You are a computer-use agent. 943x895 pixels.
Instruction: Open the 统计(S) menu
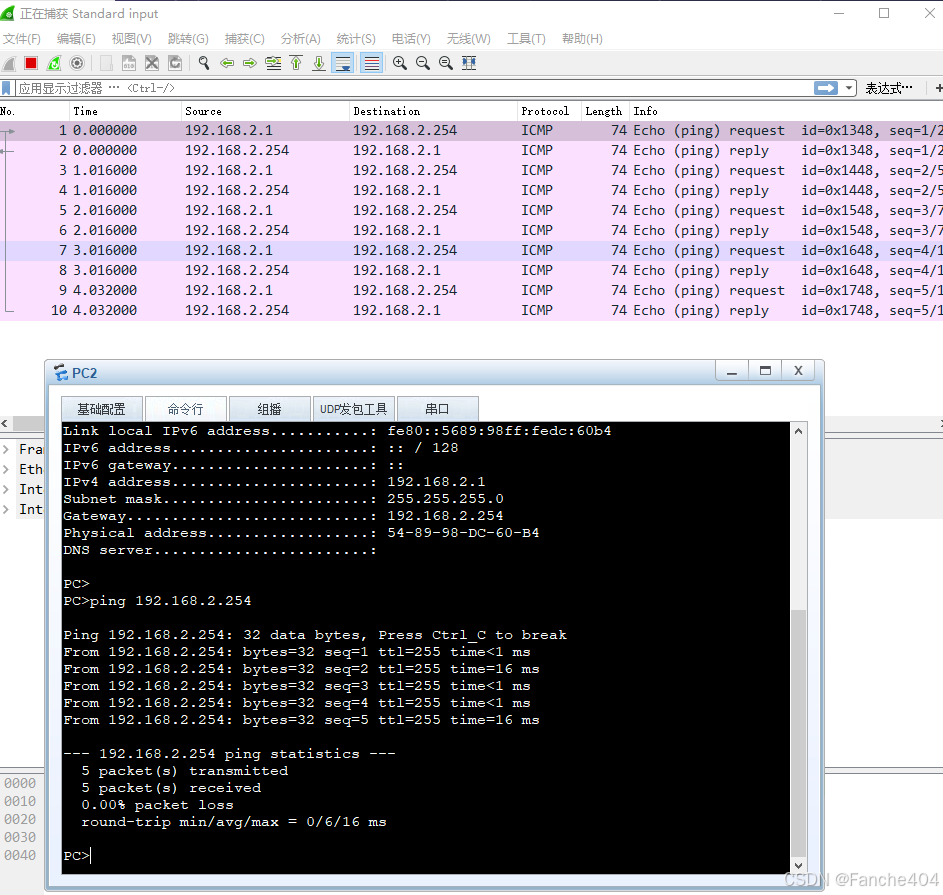click(356, 38)
